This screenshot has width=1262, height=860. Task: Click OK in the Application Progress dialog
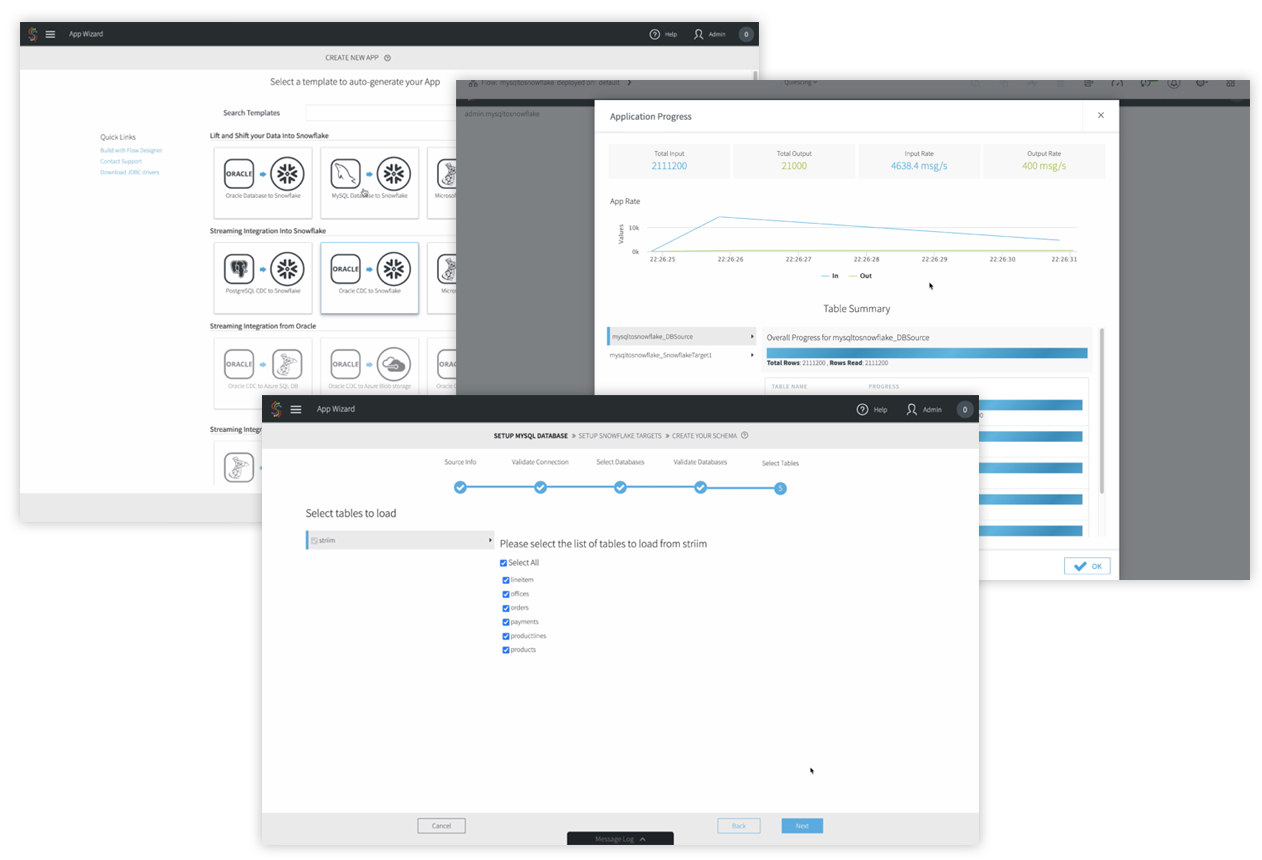(1087, 566)
